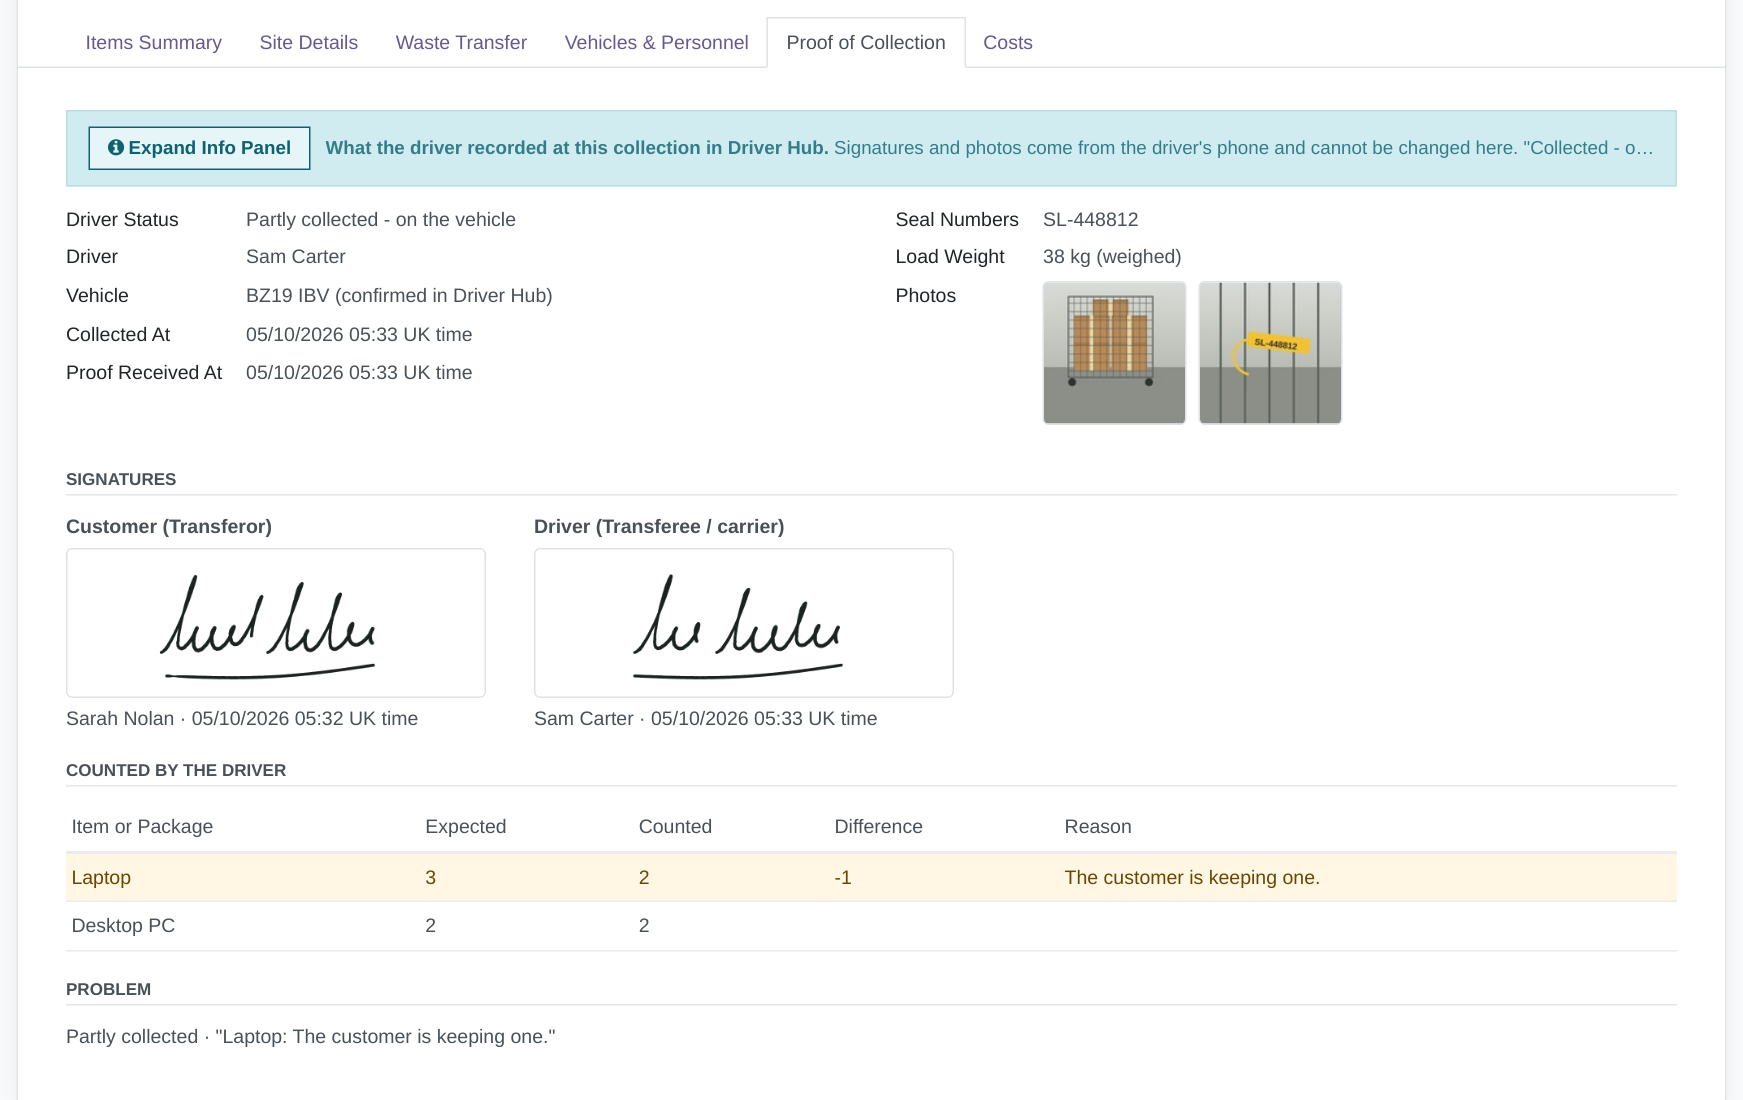Screen dimensions: 1743x1100
Task: Click the 'Item or Package' column header
Action: [142, 827]
